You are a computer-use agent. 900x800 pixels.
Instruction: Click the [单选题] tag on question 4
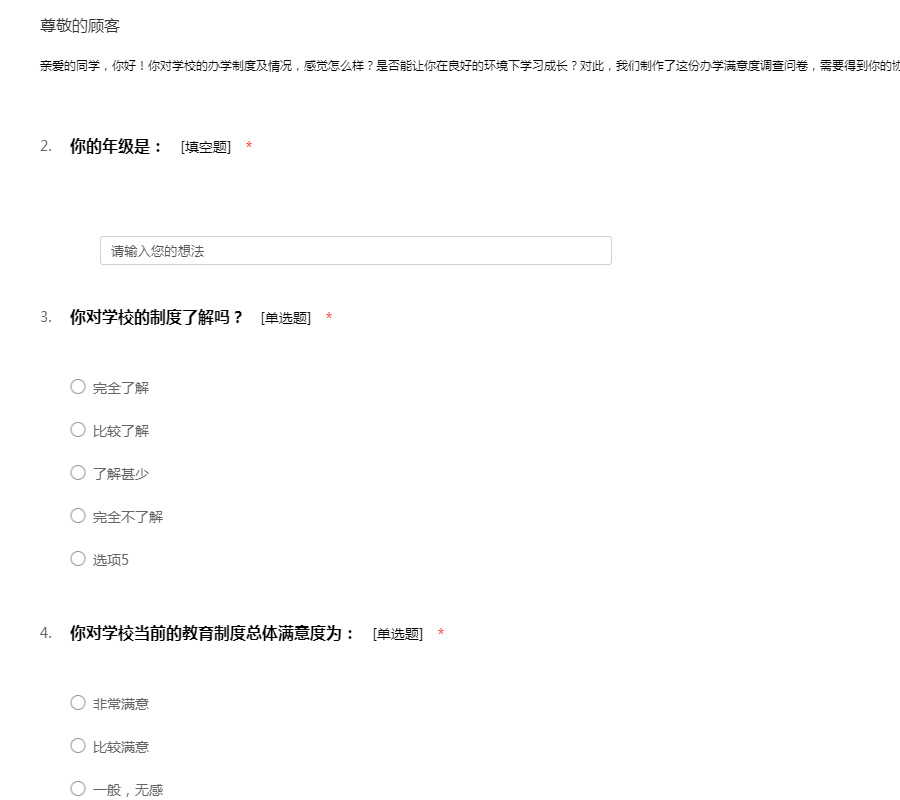(x=398, y=635)
